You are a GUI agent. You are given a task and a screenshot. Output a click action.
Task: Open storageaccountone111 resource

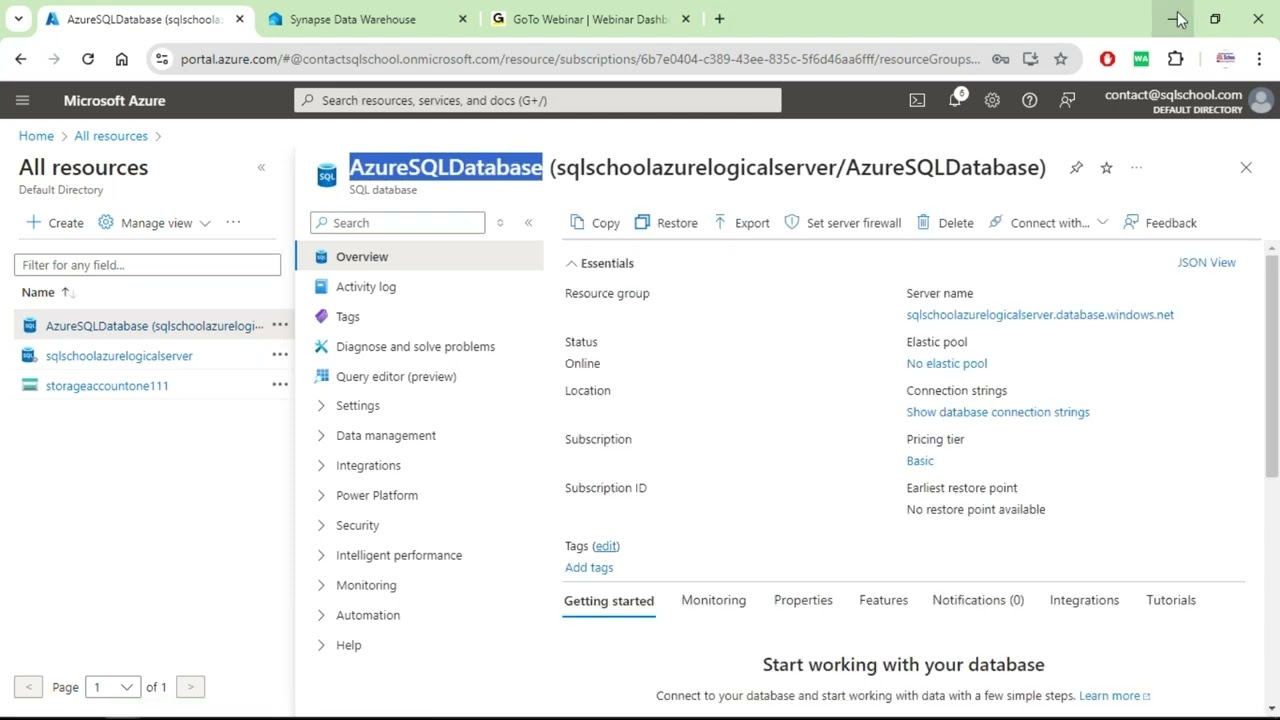pyautogui.click(x=107, y=385)
